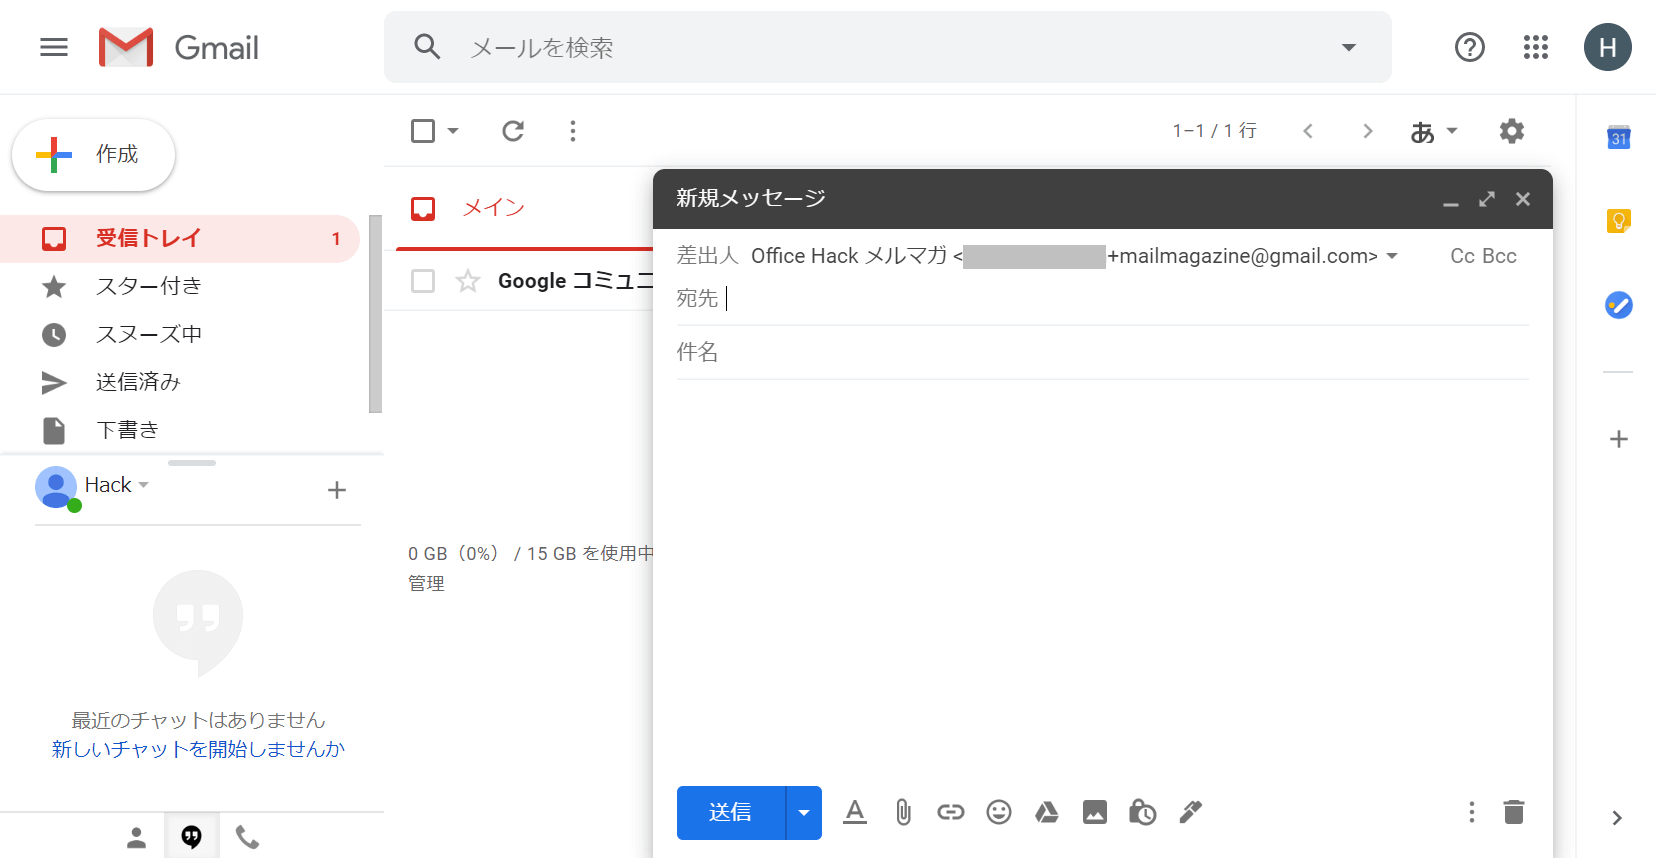Screen dimensions: 1656x858
Task: Click 新しいチャットを開始しませんか link
Action: click(x=198, y=749)
